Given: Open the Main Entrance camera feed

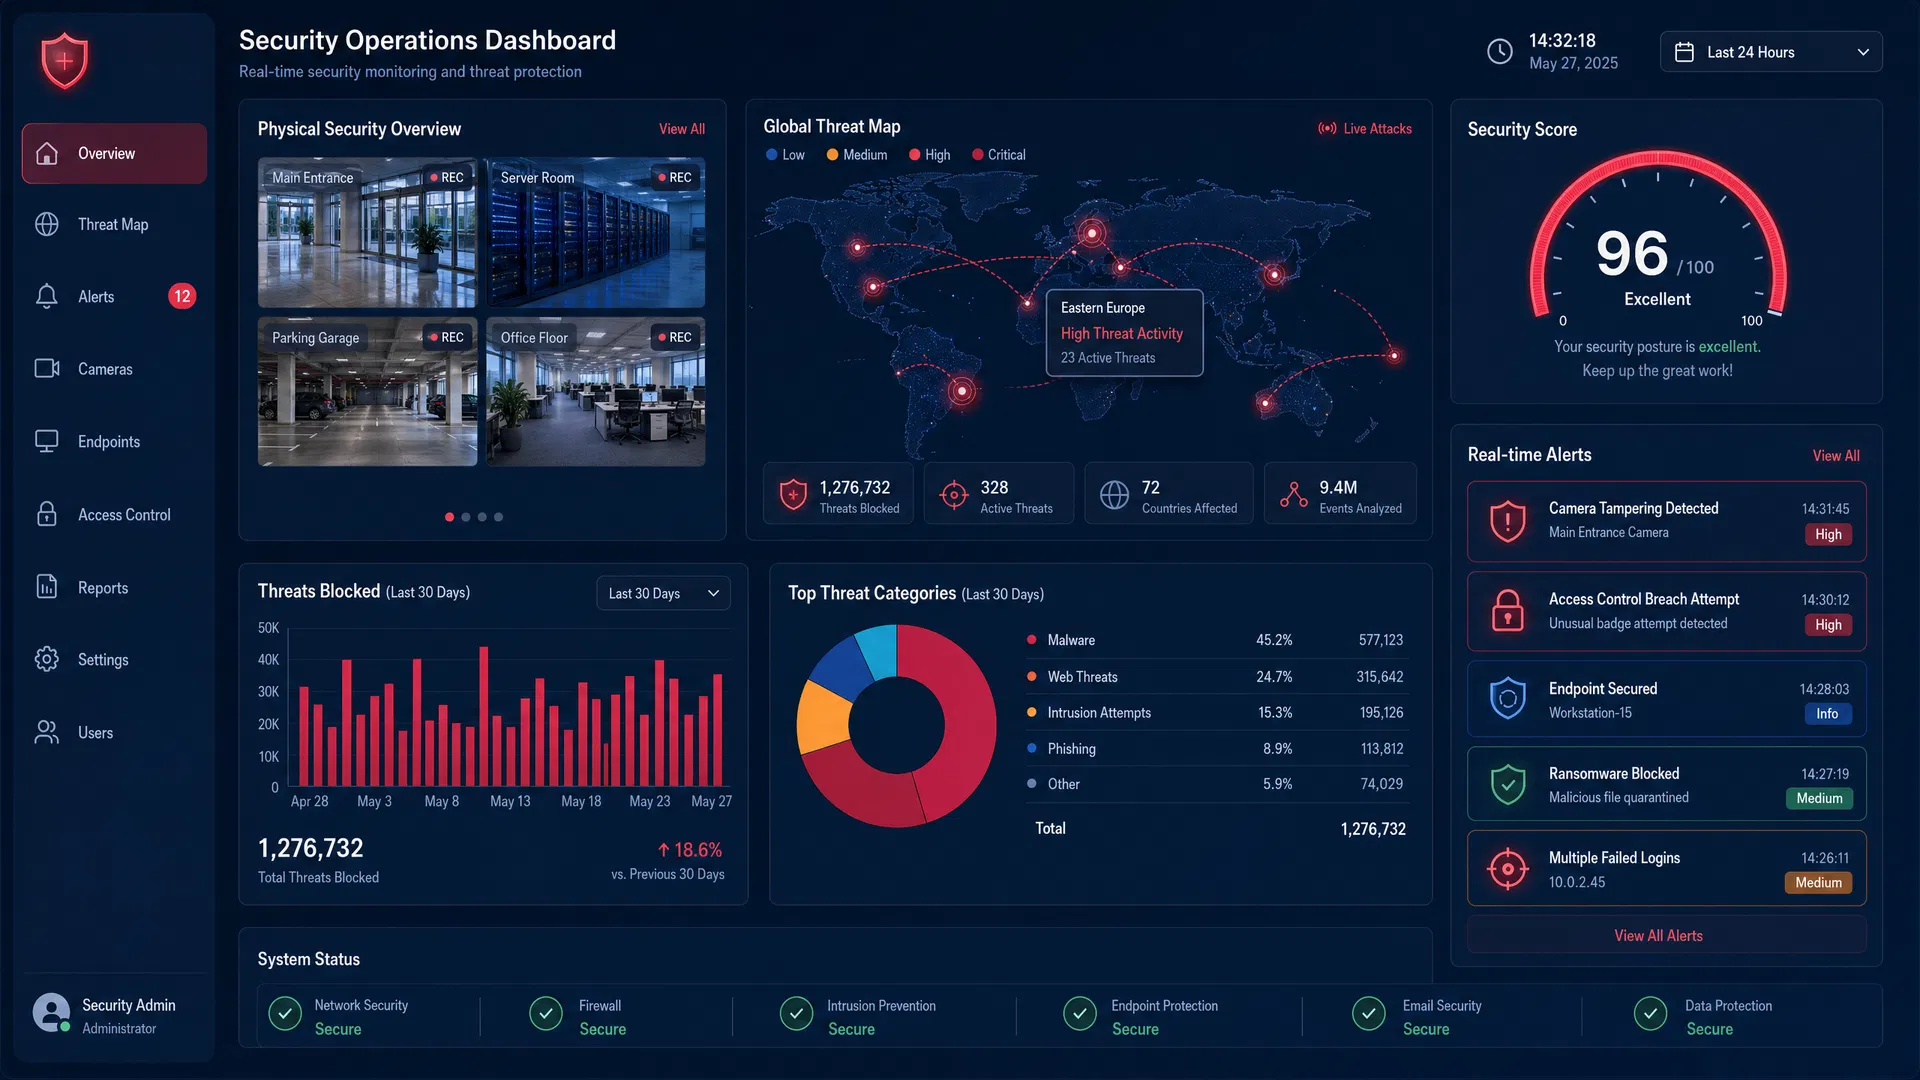Looking at the screenshot, I should [367, 232].
